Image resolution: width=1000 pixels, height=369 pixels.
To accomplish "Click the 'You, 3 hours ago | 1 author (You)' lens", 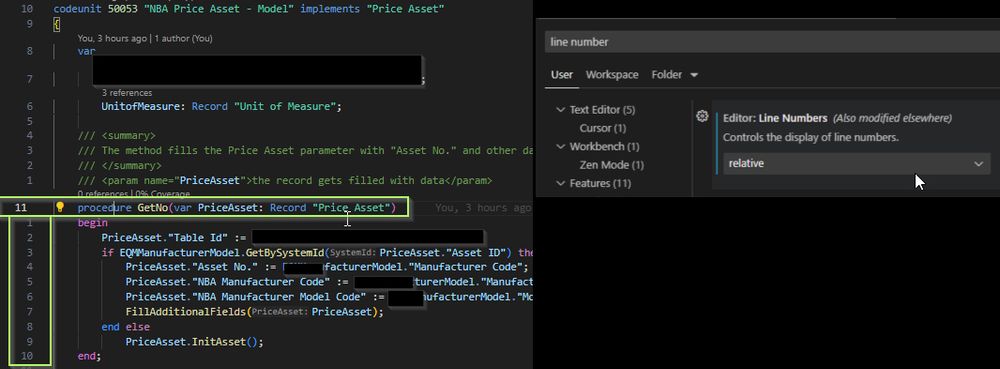I will [145, 38].
